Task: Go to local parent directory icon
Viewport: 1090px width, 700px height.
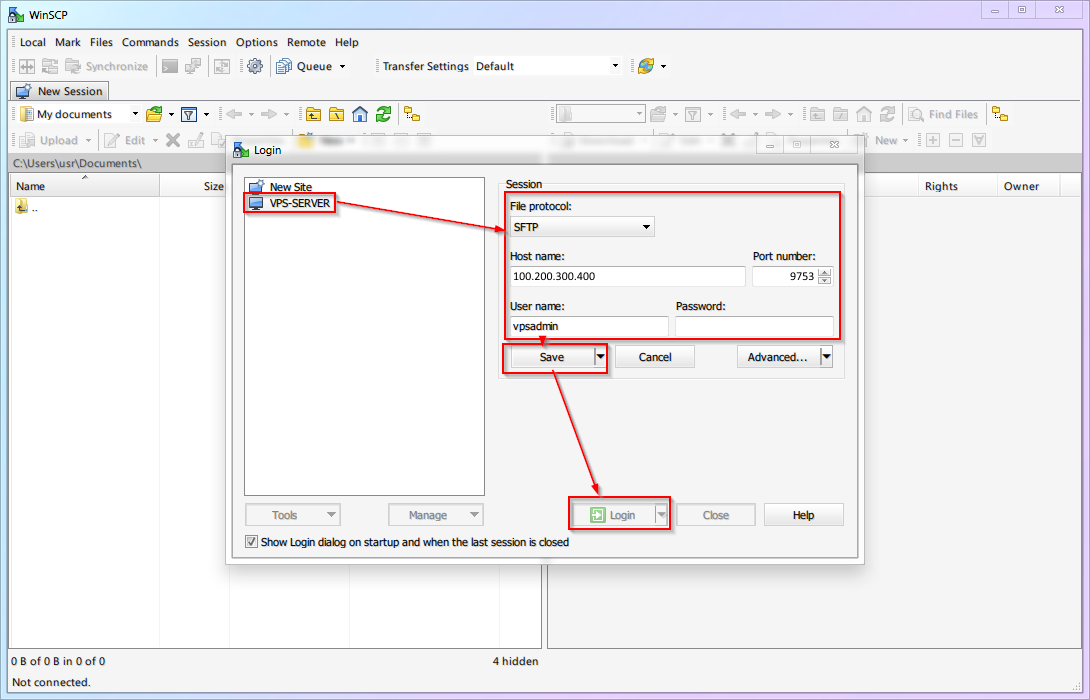Action: [x=314, y=114]
